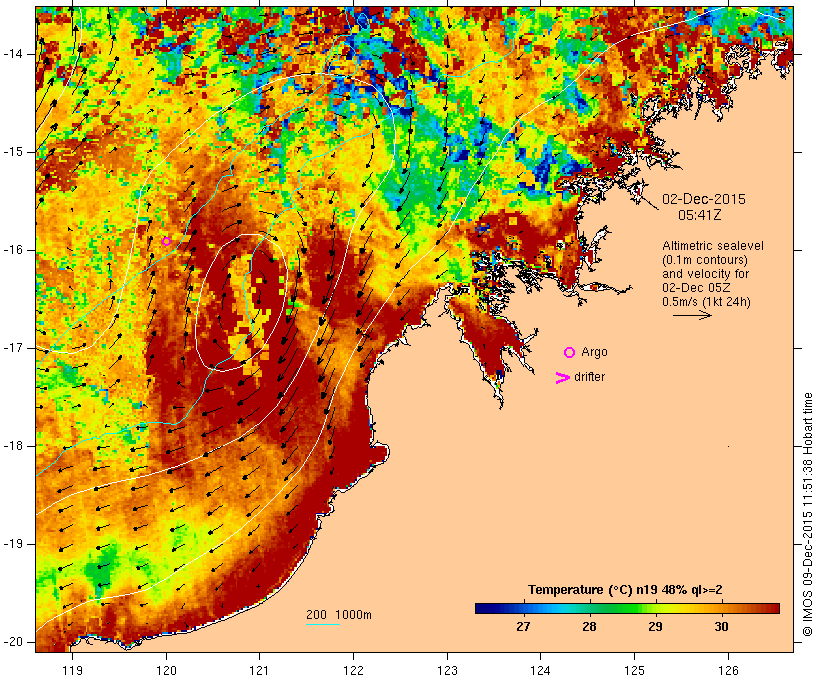Click the '0.5m/s (1kt 24h)' text

click(x=707, y=302)
